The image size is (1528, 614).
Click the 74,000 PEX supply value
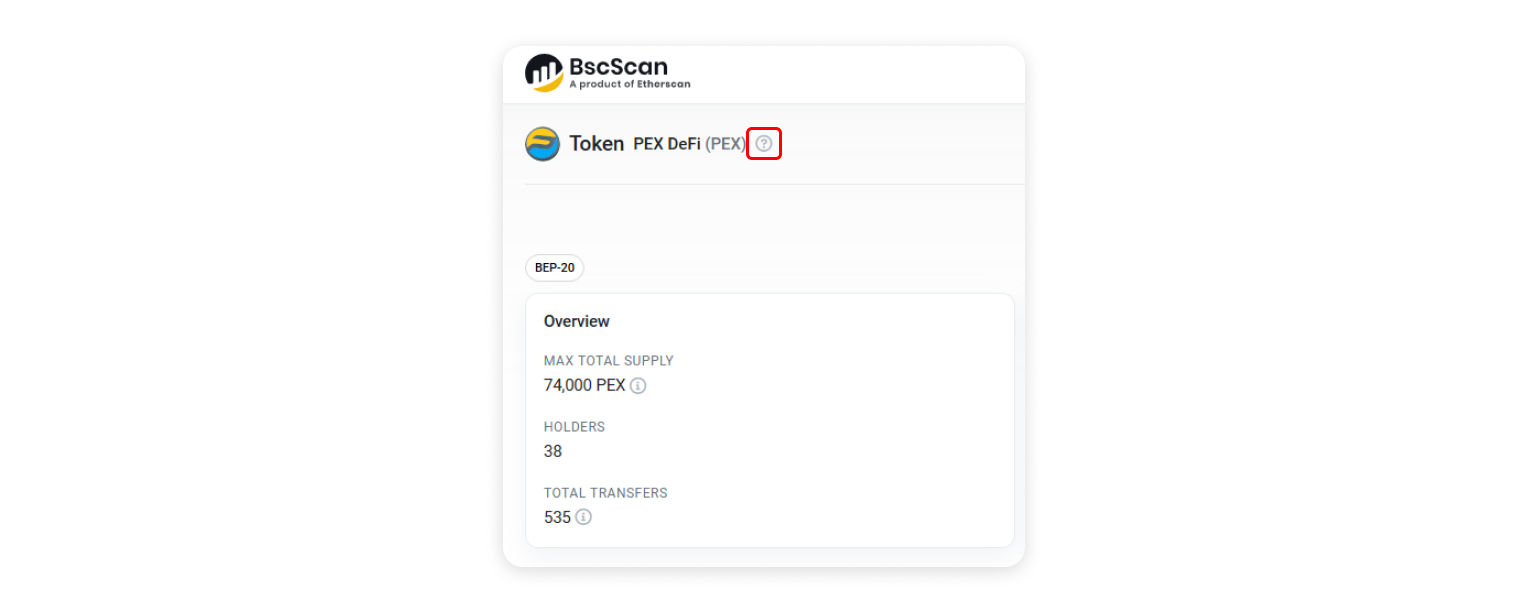click(x=584, y=385)
